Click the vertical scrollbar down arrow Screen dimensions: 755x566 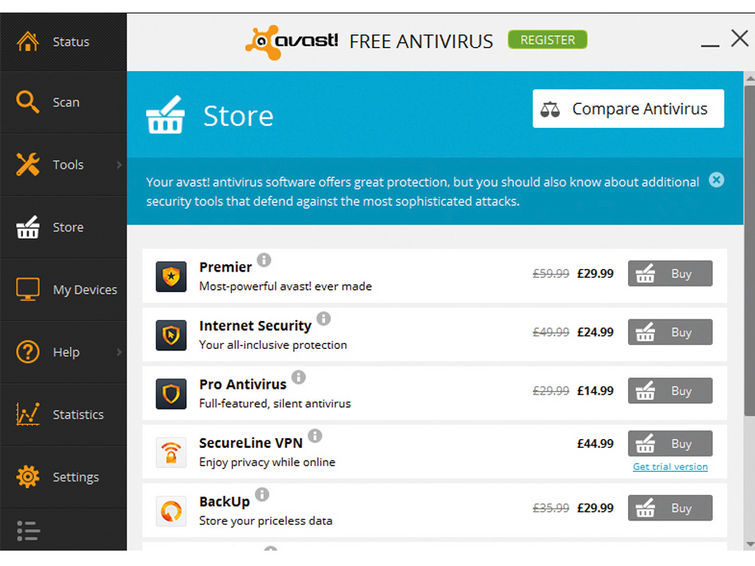click(749, 544)
